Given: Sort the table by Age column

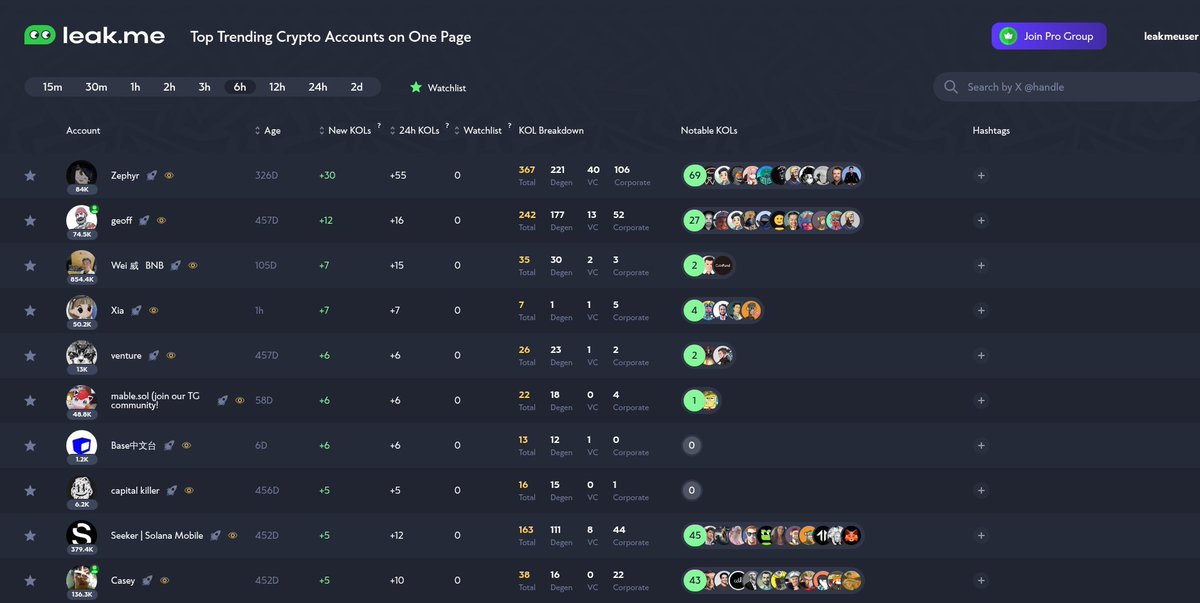Looking at the screenshot, I should (271, 131).
